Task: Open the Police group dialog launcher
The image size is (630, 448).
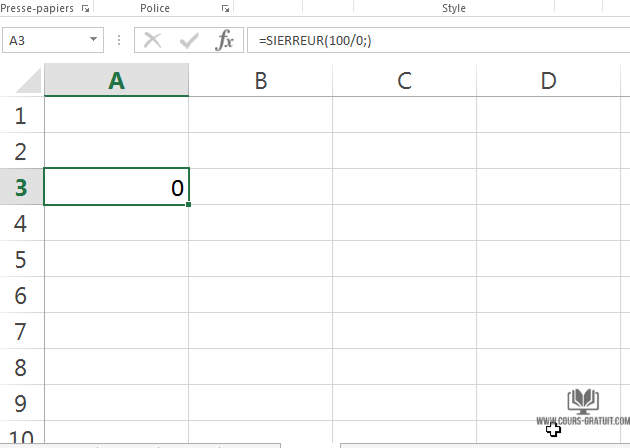Action: tap(226, 9)
